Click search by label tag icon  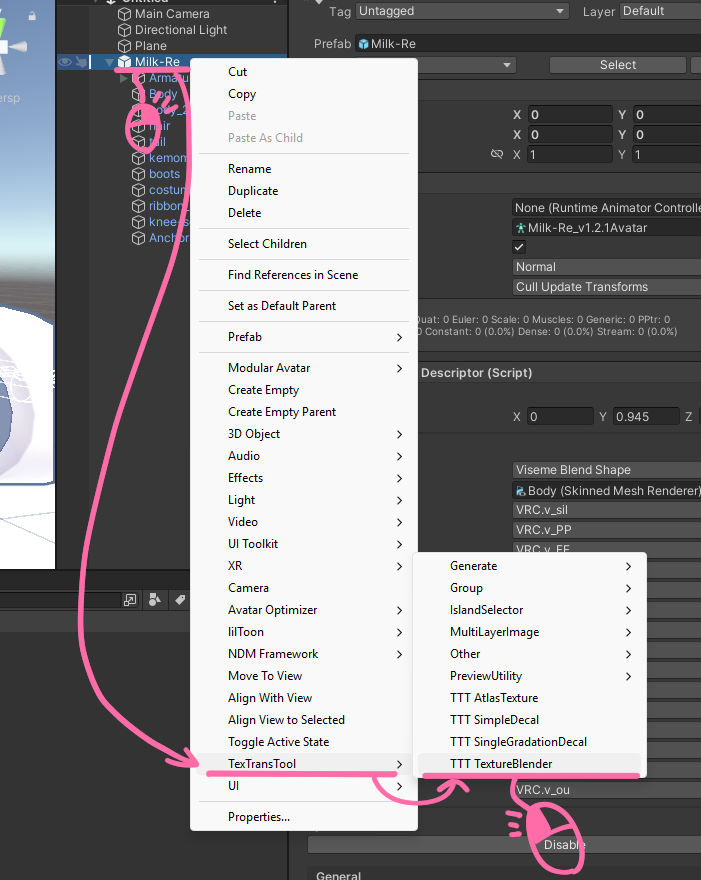[x=179, y=600]
